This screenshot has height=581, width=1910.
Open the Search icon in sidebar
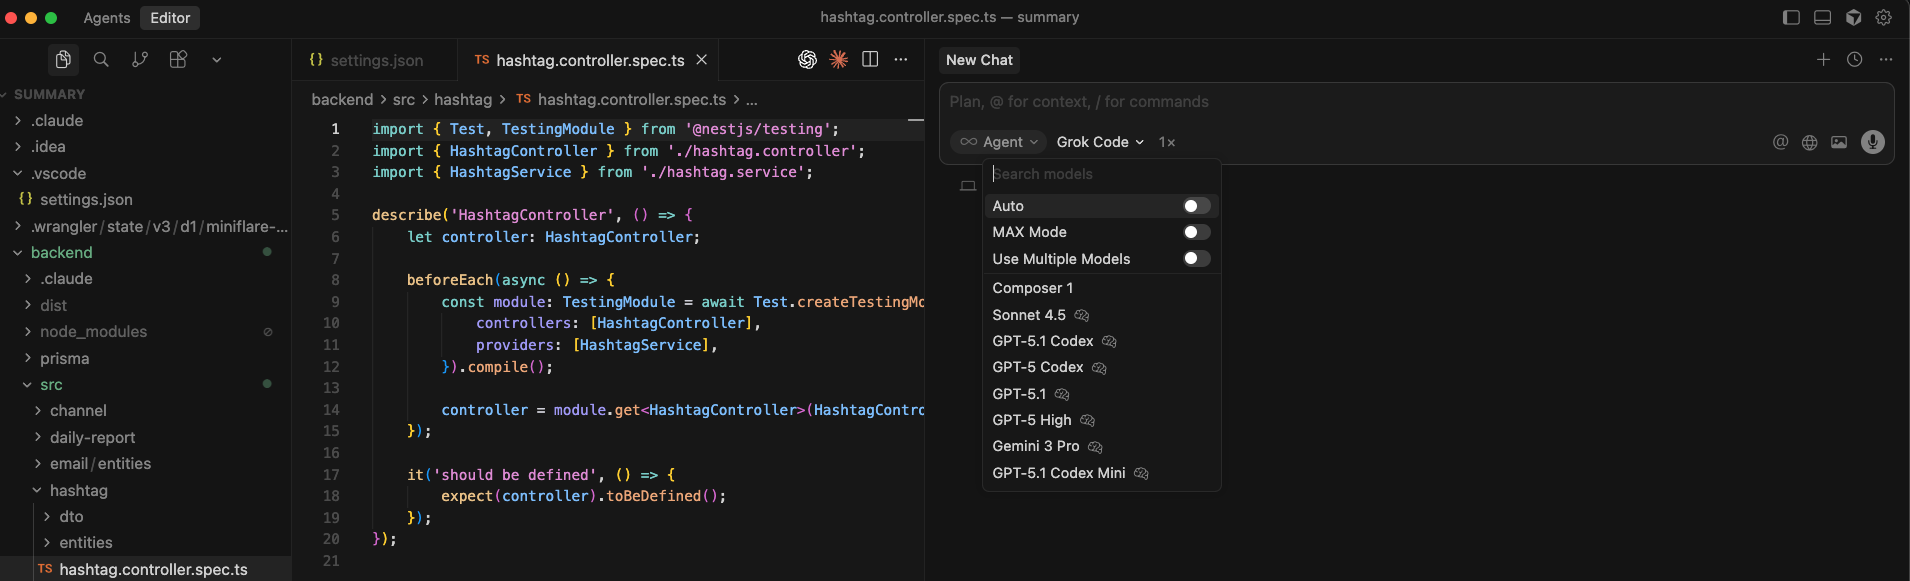tap(101, 60)
